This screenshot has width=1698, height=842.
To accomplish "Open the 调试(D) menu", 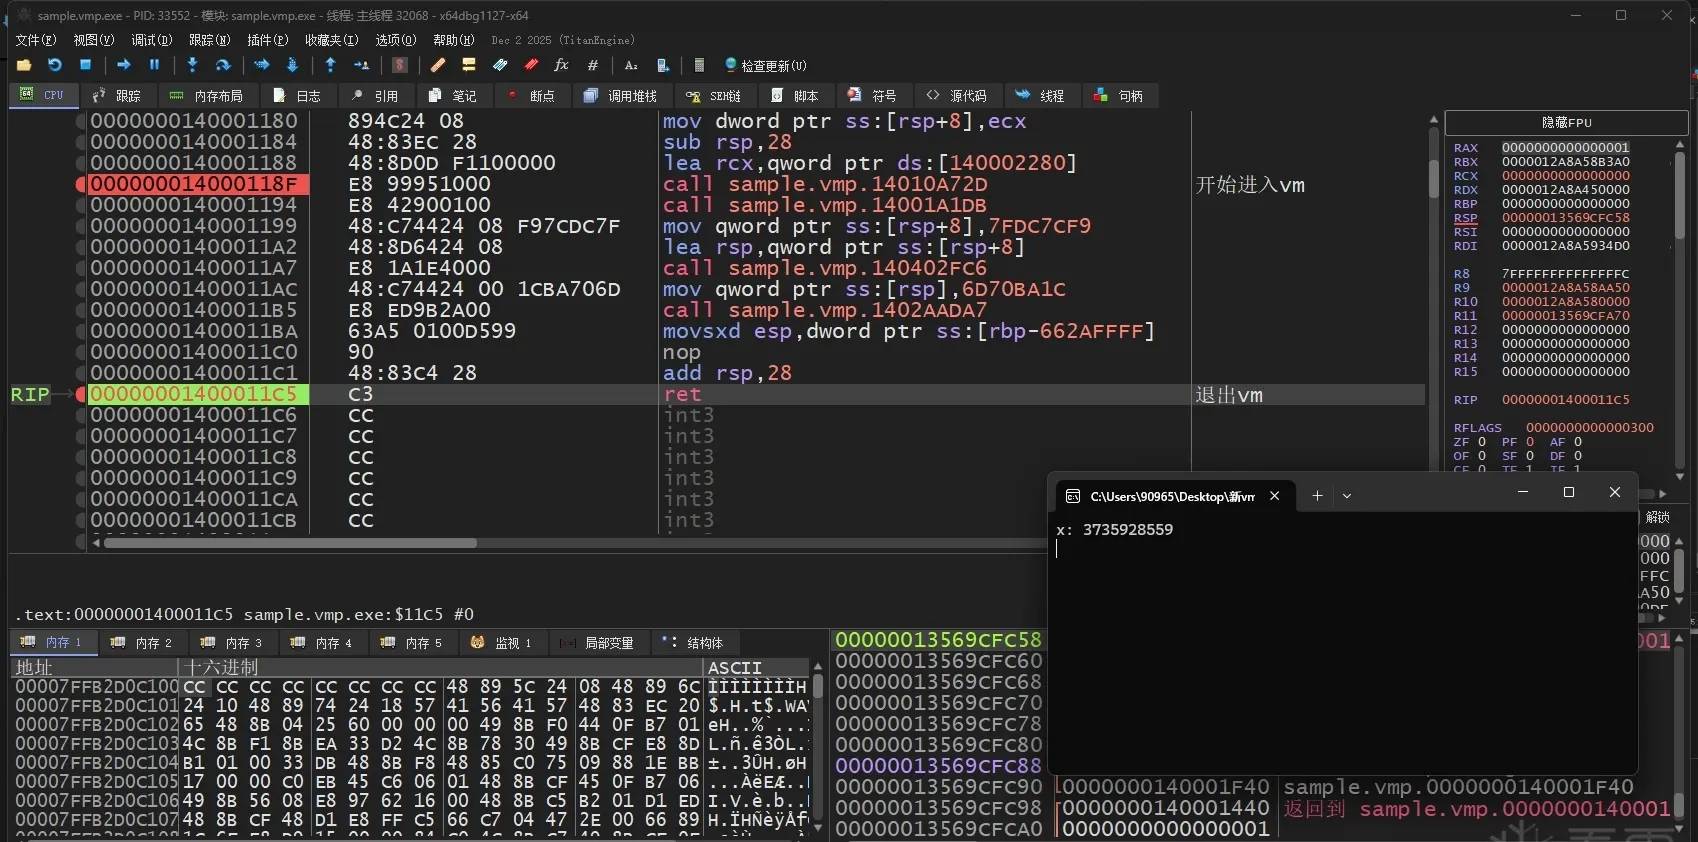I will [152, 40].
